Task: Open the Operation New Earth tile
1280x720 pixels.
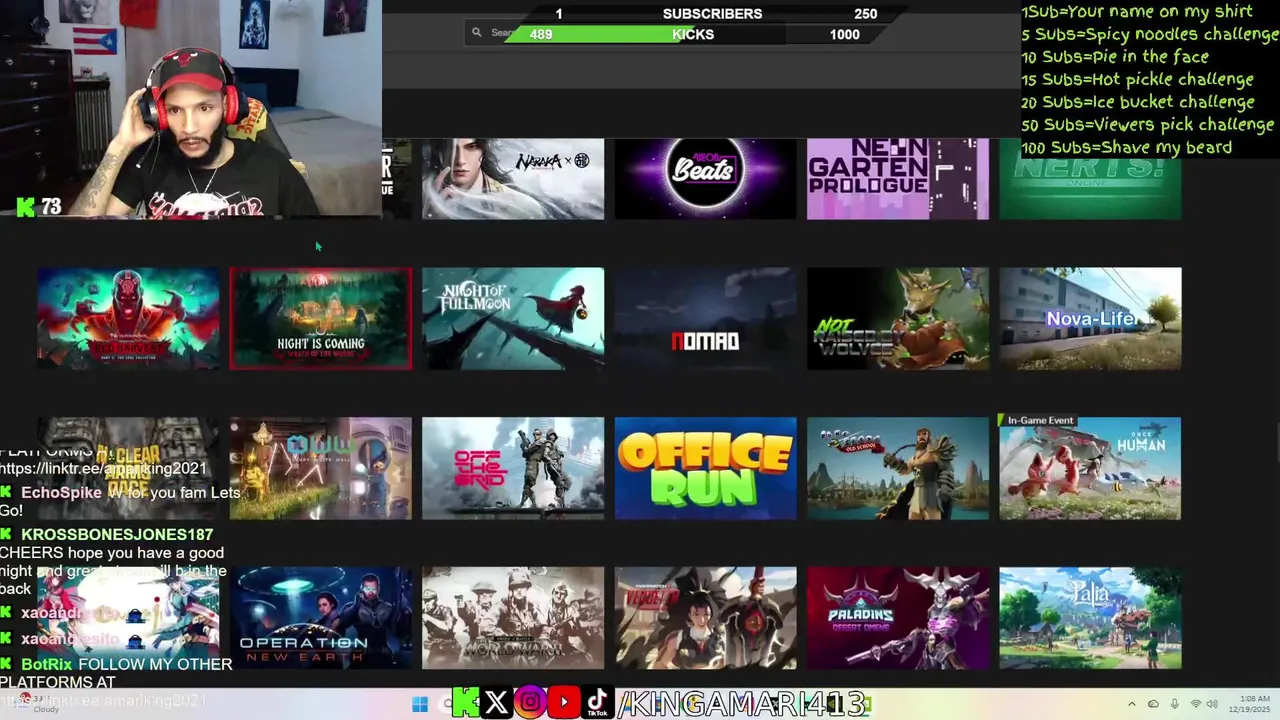Action: coord(320,618)
